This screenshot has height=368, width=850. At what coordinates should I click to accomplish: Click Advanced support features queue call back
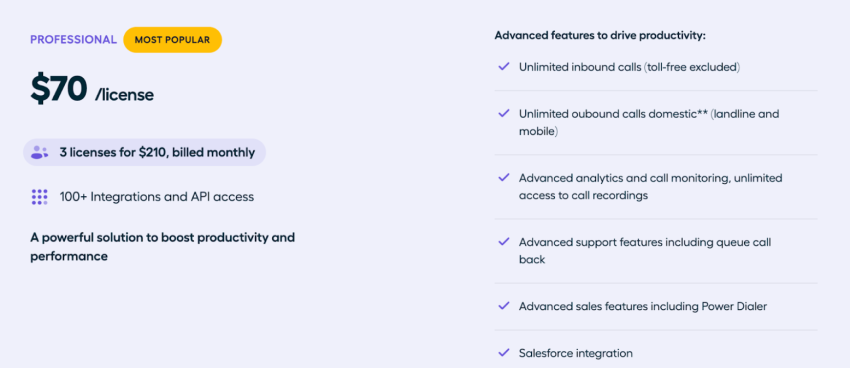point(645,251)
